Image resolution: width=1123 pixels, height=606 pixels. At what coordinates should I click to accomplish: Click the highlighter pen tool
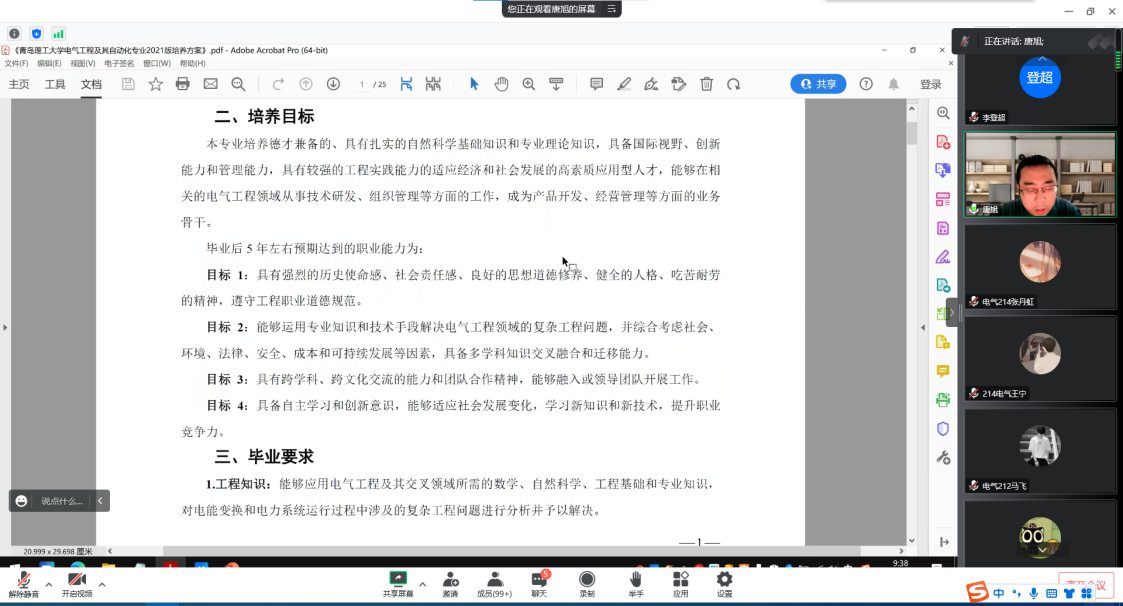(624, 84)
